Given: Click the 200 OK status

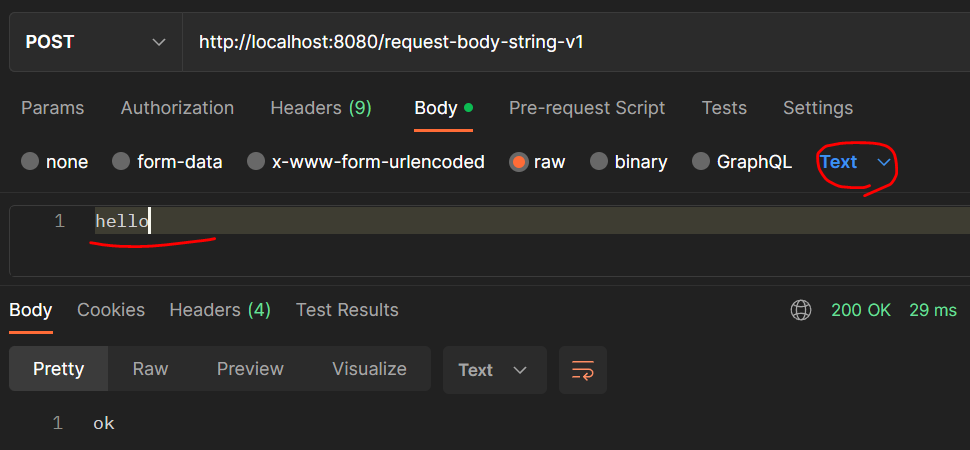Looking at the screenshot, I should point(861,310).
